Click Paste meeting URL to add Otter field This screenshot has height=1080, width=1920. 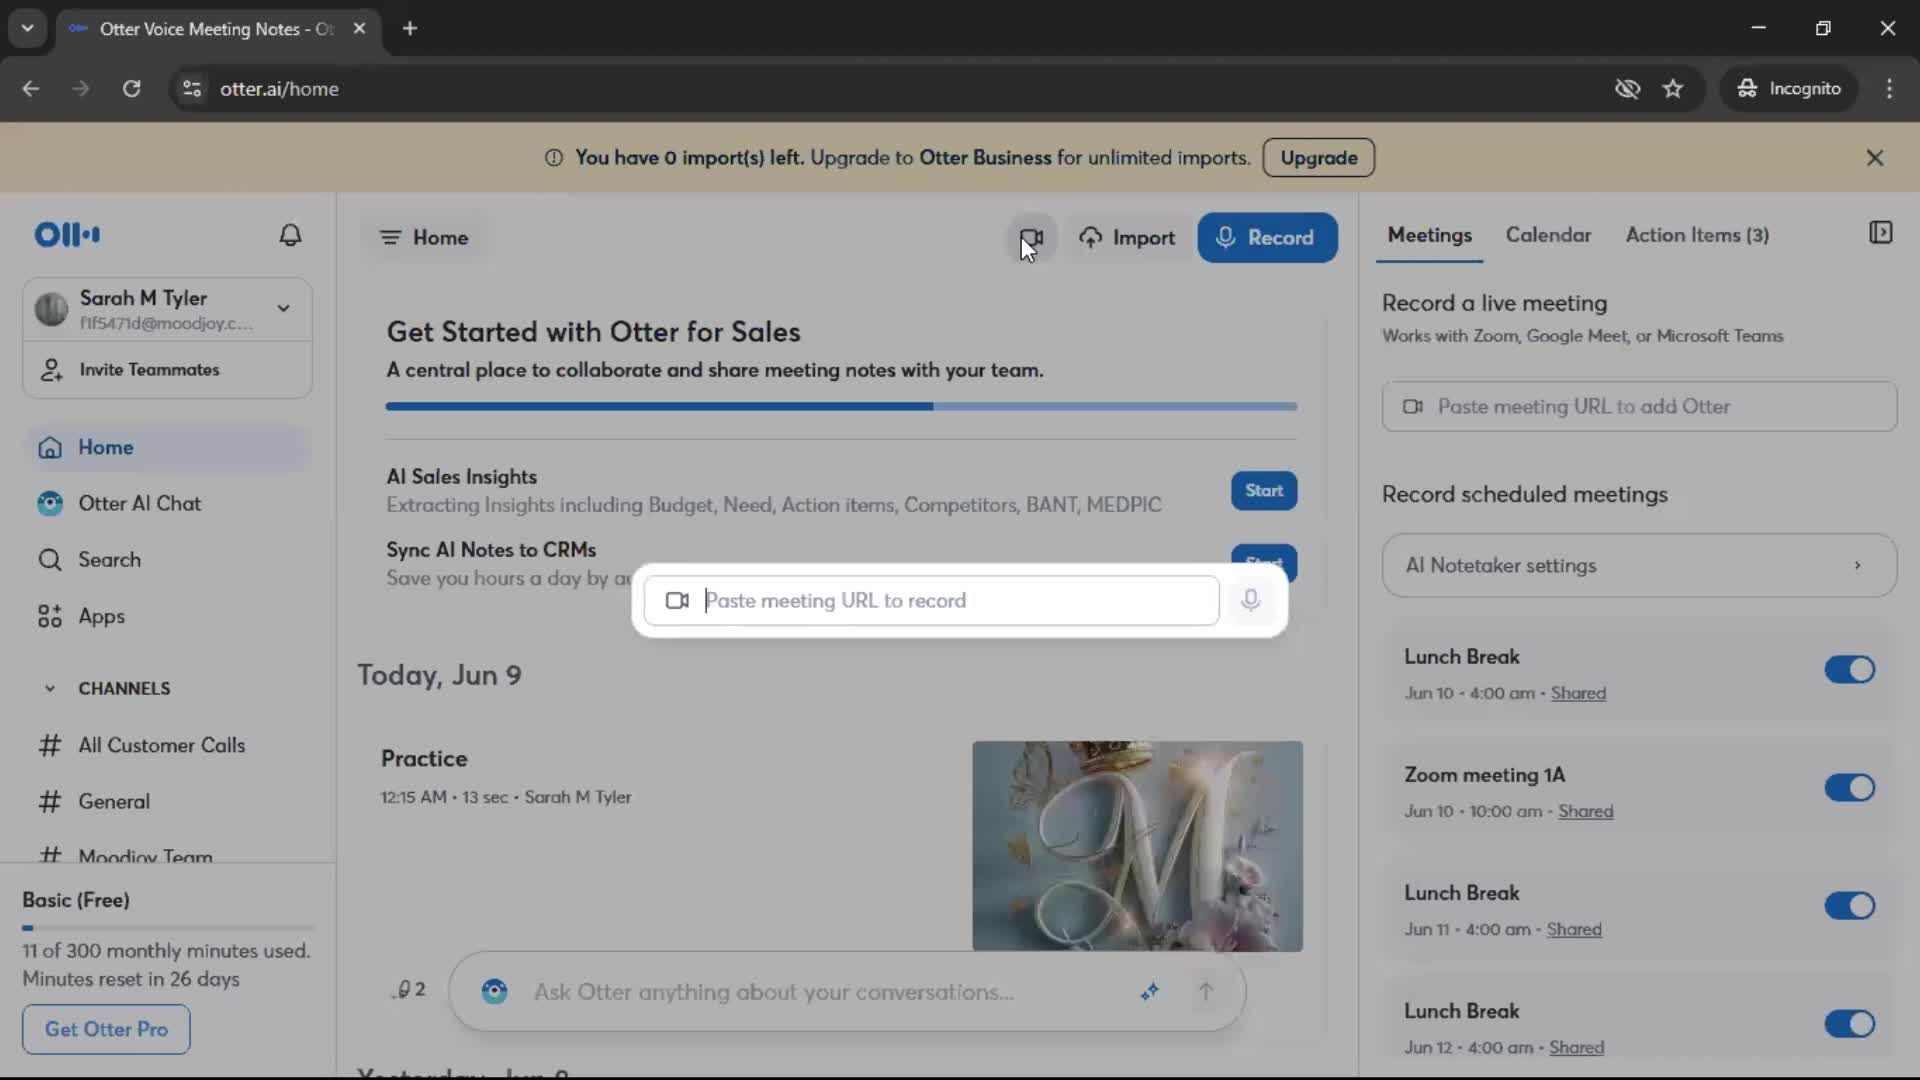(1639, 406)
